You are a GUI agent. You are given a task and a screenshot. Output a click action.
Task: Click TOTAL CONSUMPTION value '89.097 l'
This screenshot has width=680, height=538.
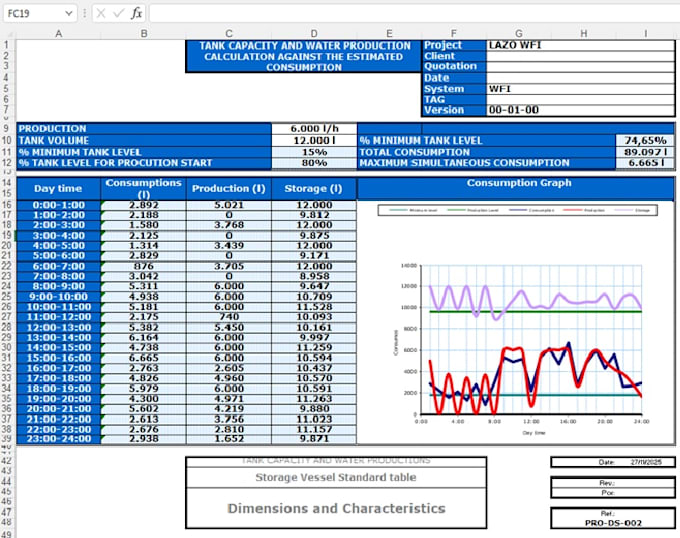click(645, 152)
